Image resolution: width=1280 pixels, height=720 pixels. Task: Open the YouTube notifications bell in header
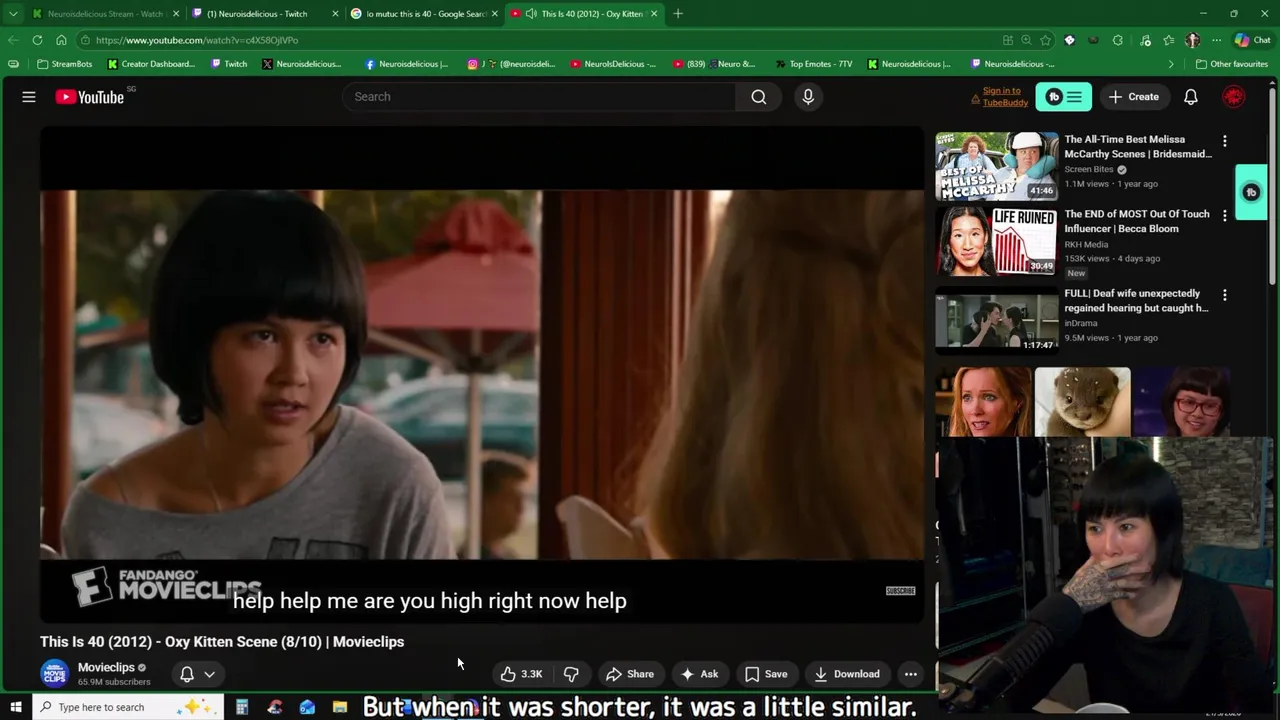pyautogui.click(x=1191, y=97)
